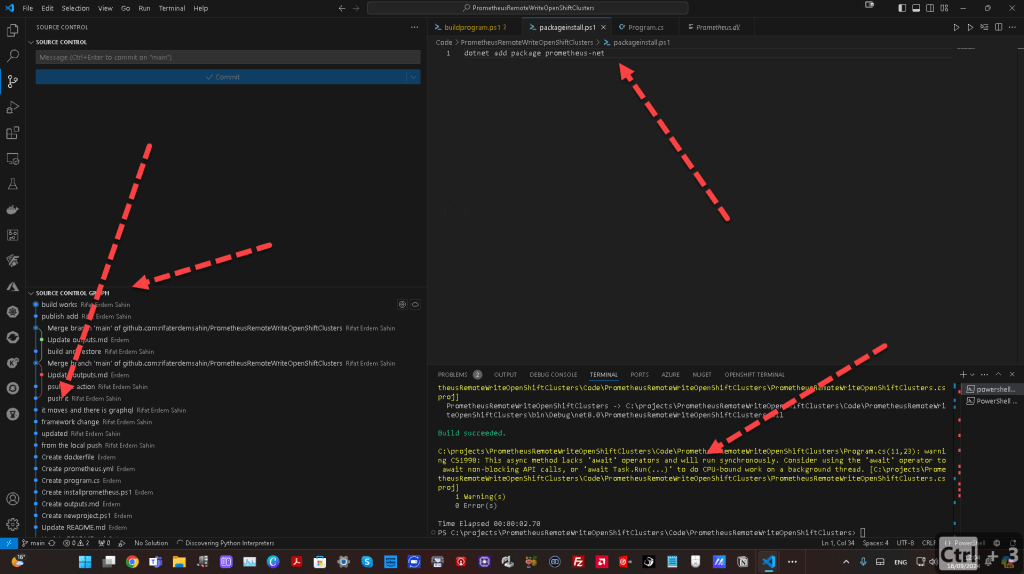
Task: Switch to the OpenShift Terminal tab
Action: point(754,375)
